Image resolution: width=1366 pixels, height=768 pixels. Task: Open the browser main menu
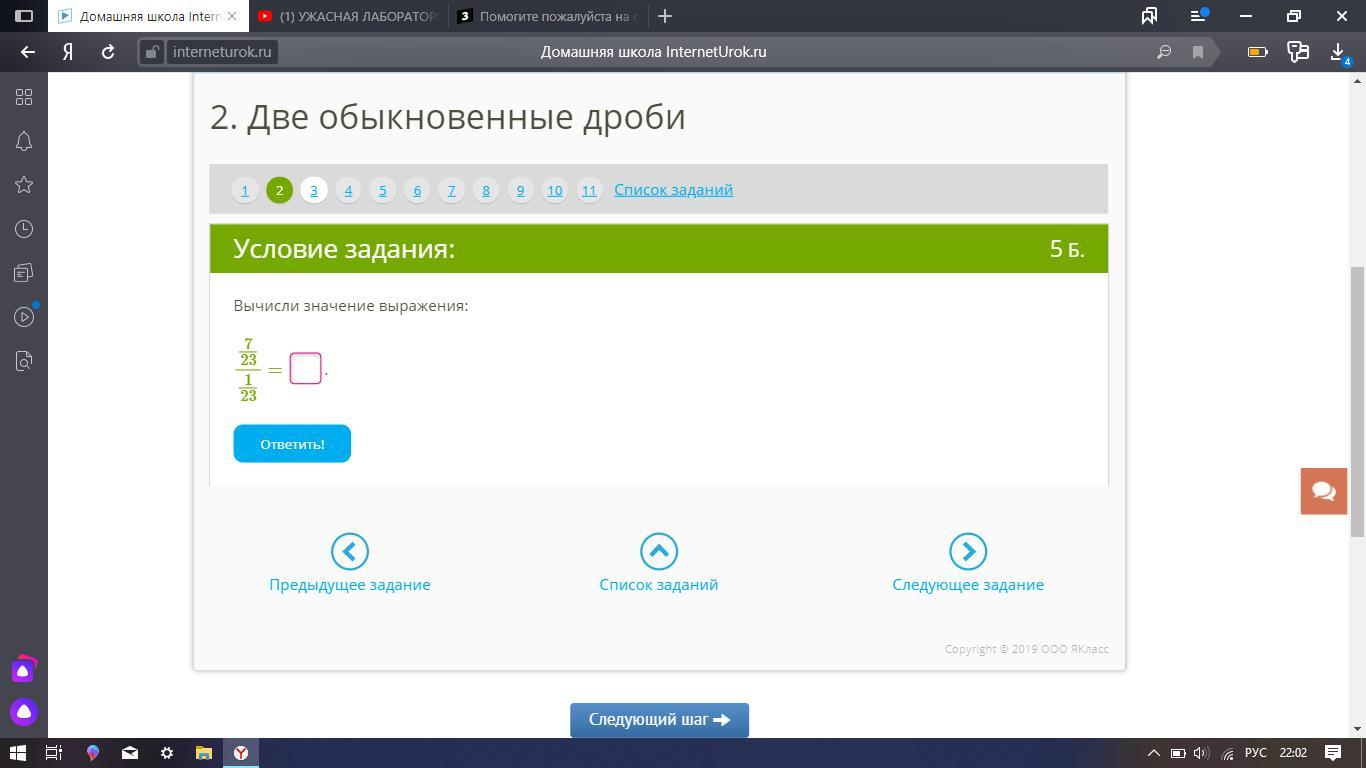pos(1198,16)
